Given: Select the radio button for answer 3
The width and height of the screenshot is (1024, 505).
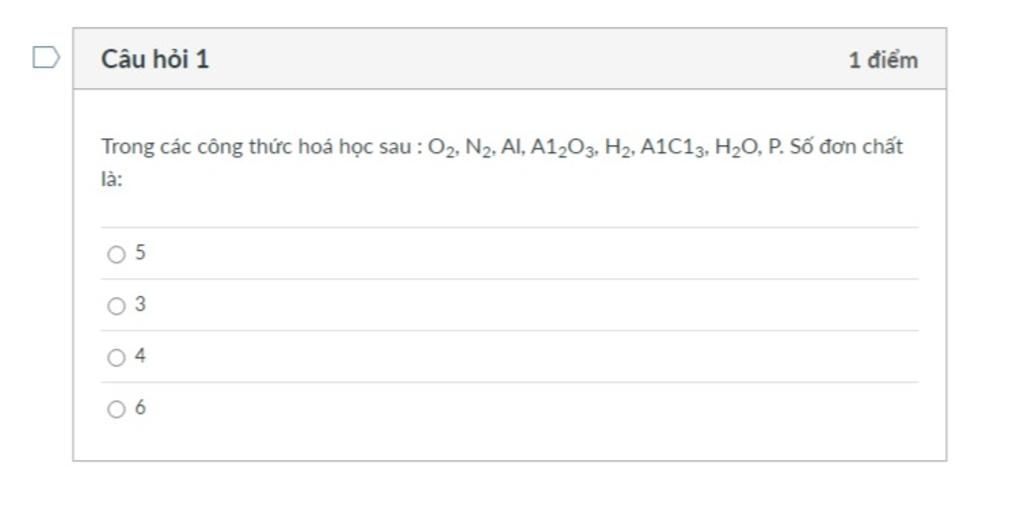Looking at the screenshot, I should 116,306.
